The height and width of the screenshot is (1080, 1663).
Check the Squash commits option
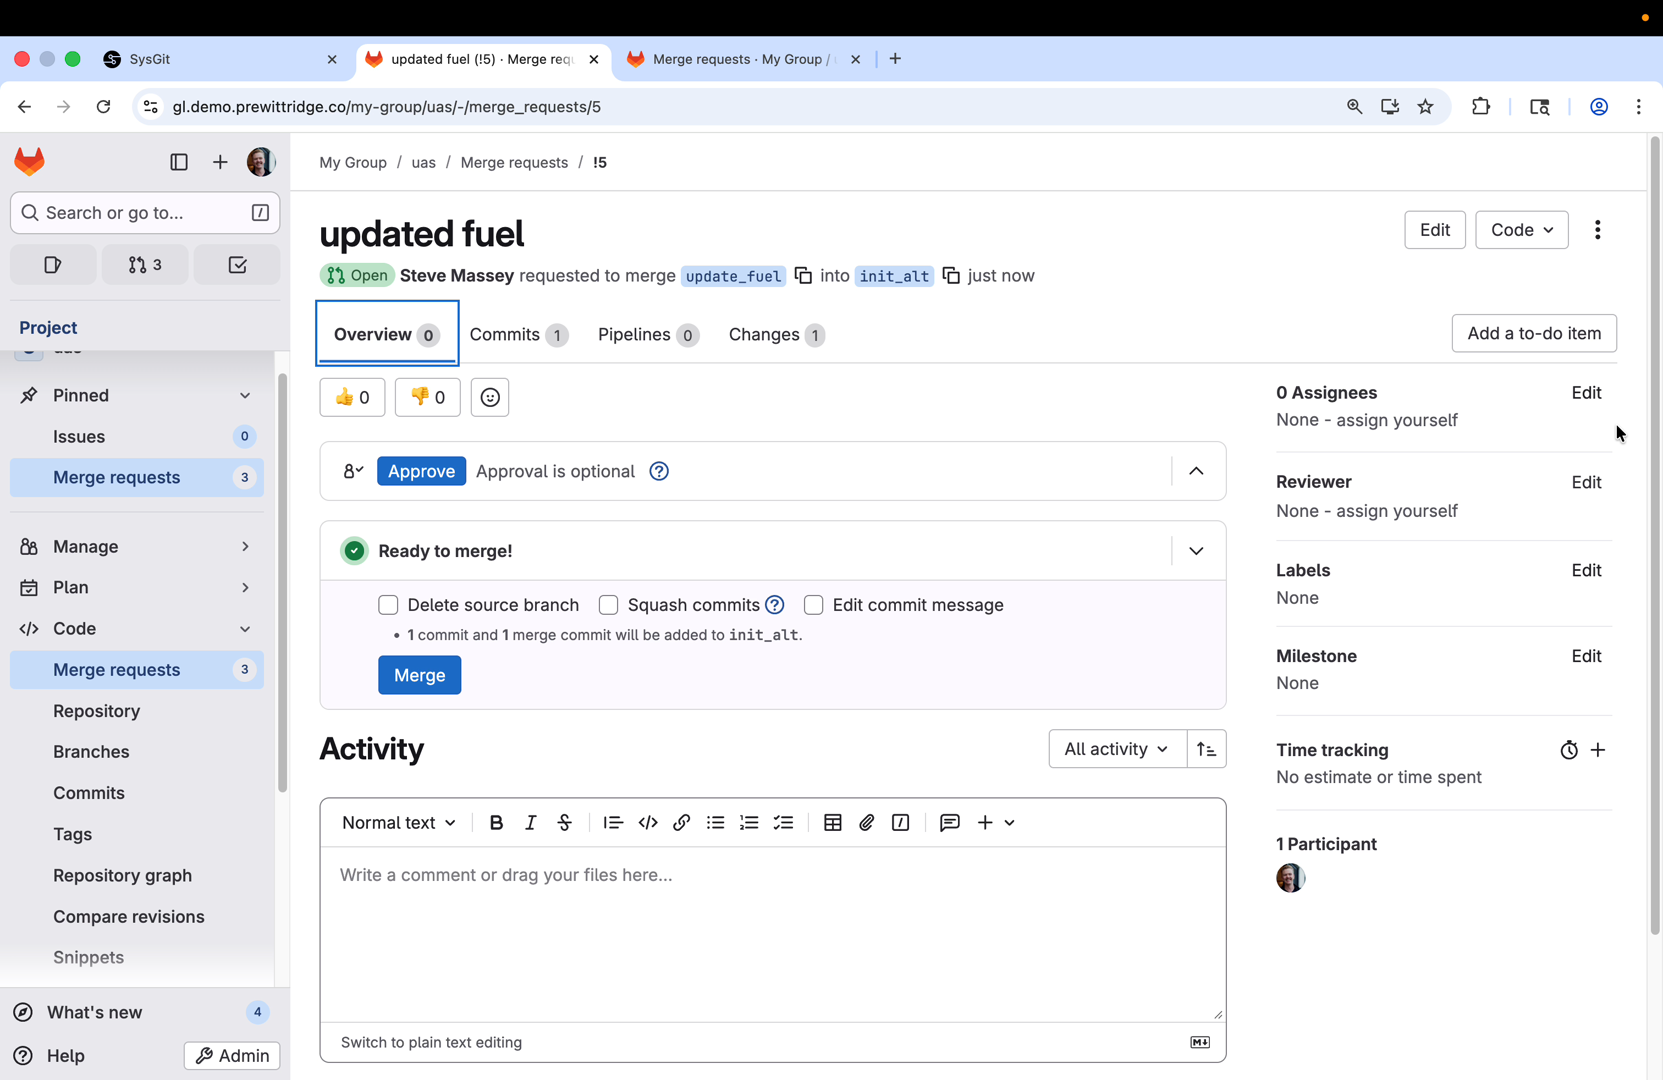click(x=608, y=605)
